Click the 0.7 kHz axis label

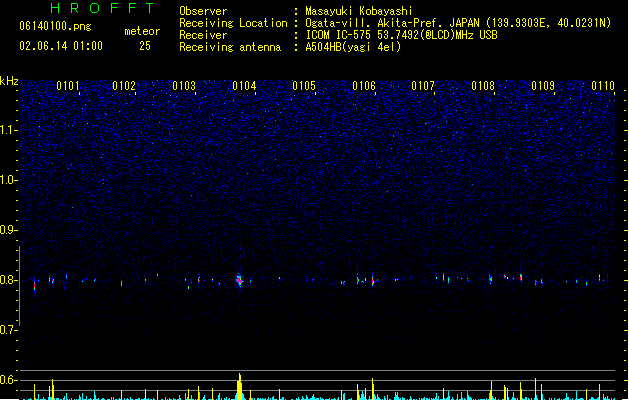pyautogui.click(x=8, y=330)
